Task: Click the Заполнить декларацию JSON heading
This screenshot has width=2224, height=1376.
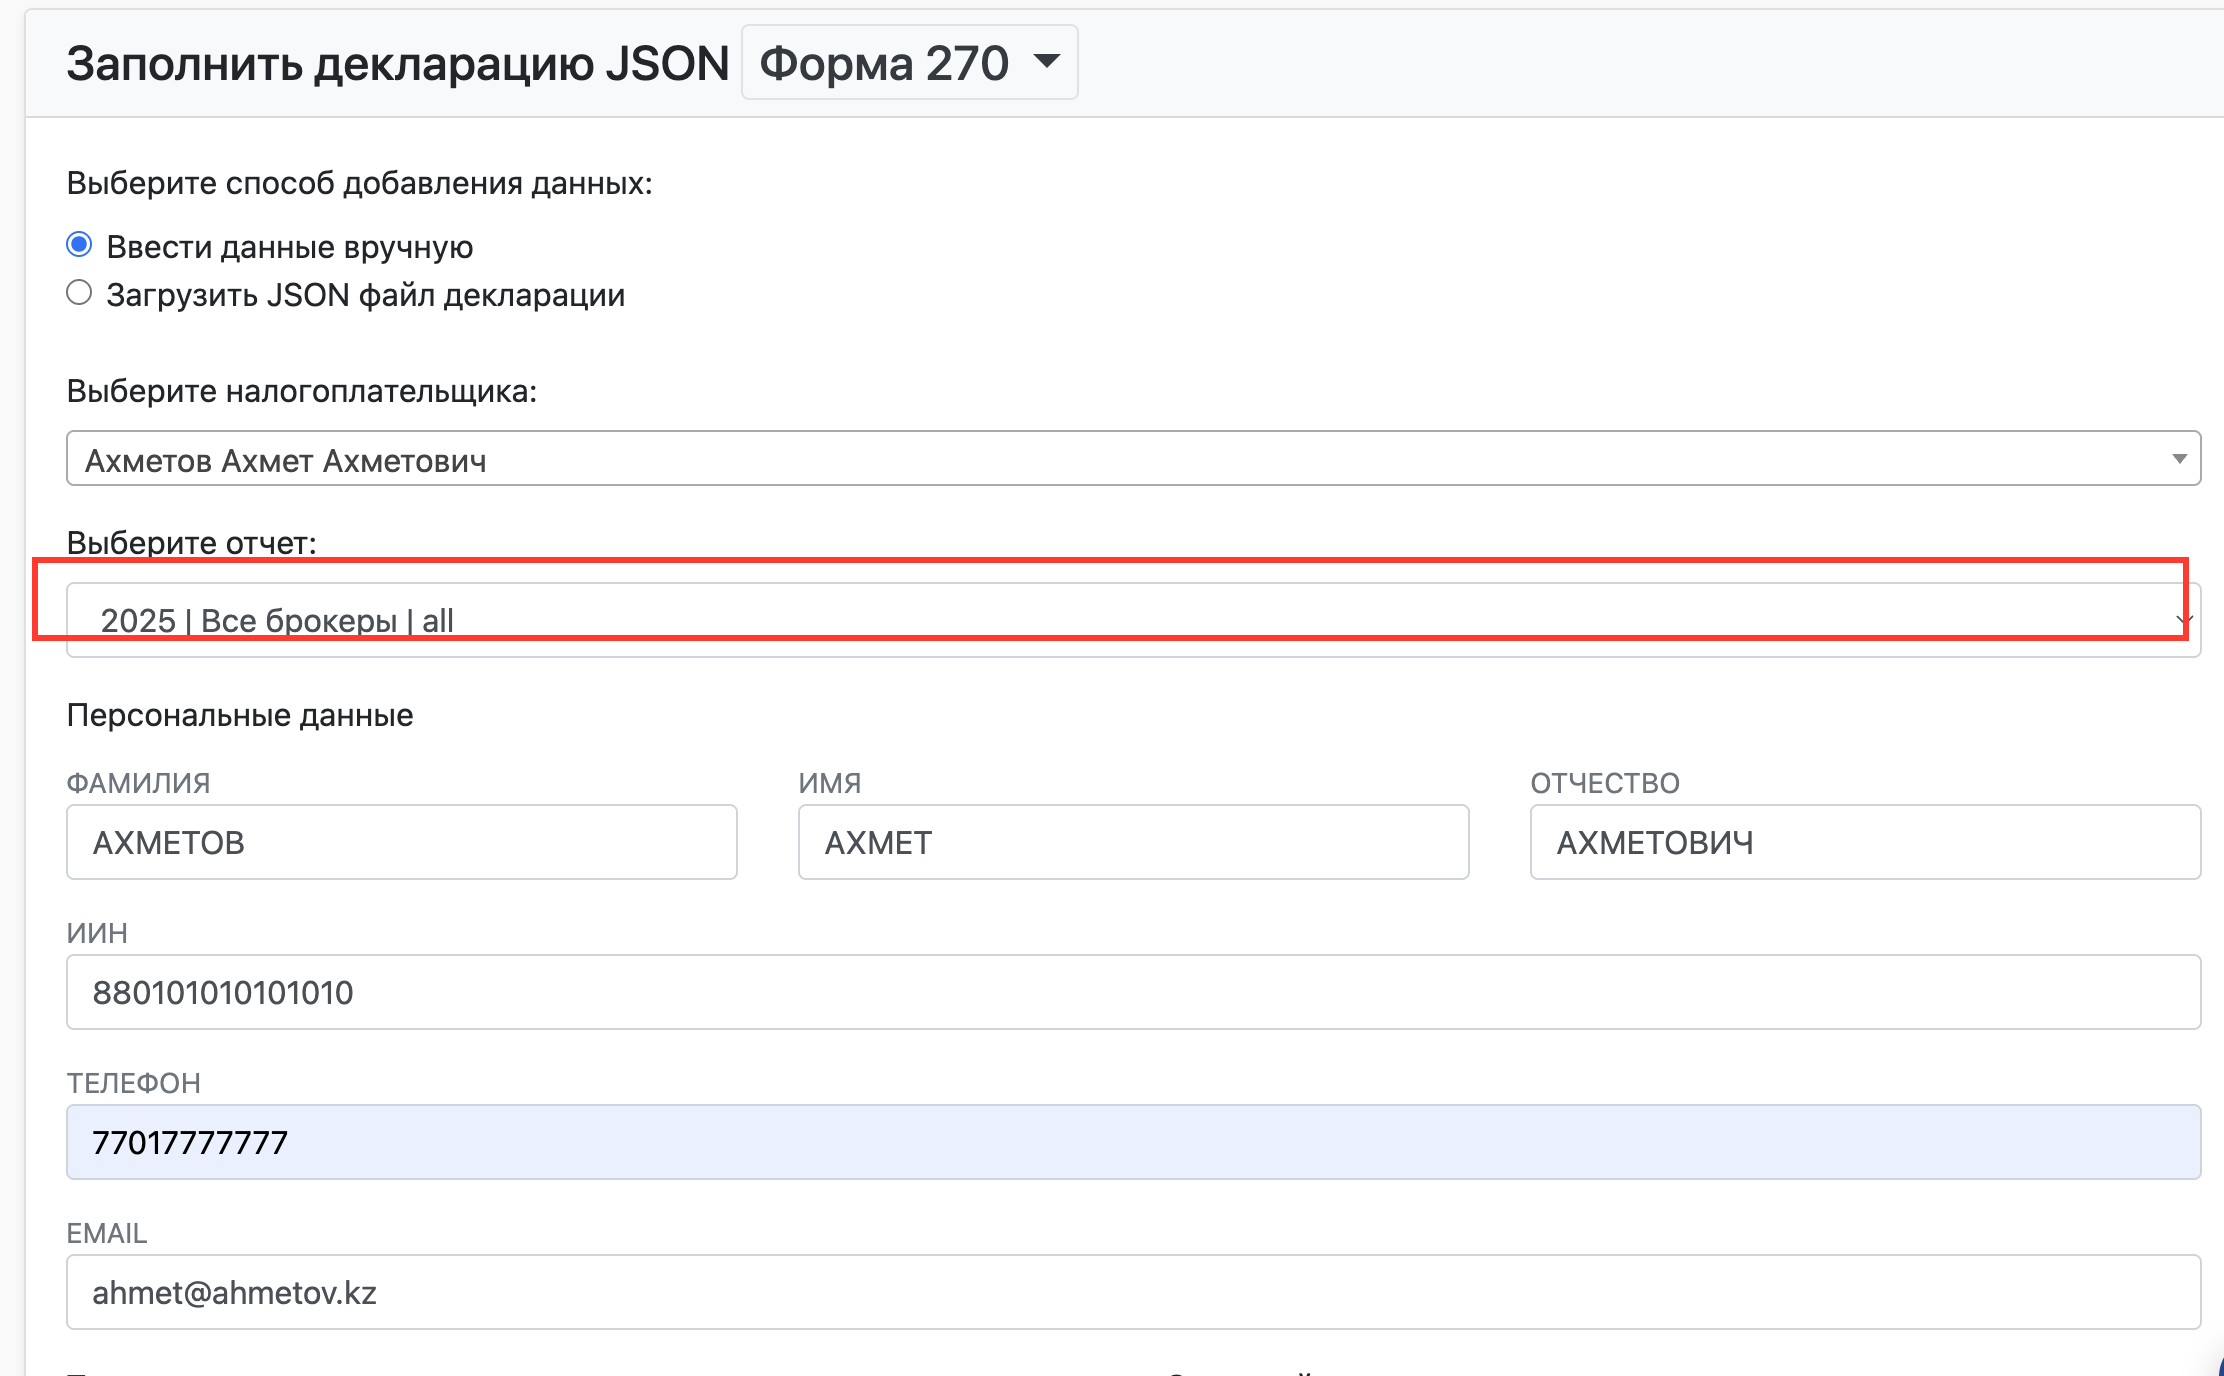Action: coord(398,64)
